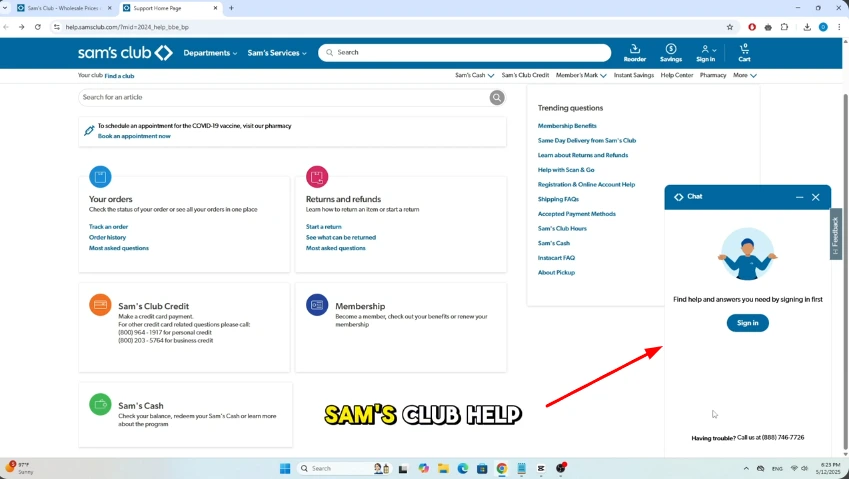Click the Windows taskbar Search box

click(x=344, y=468)
